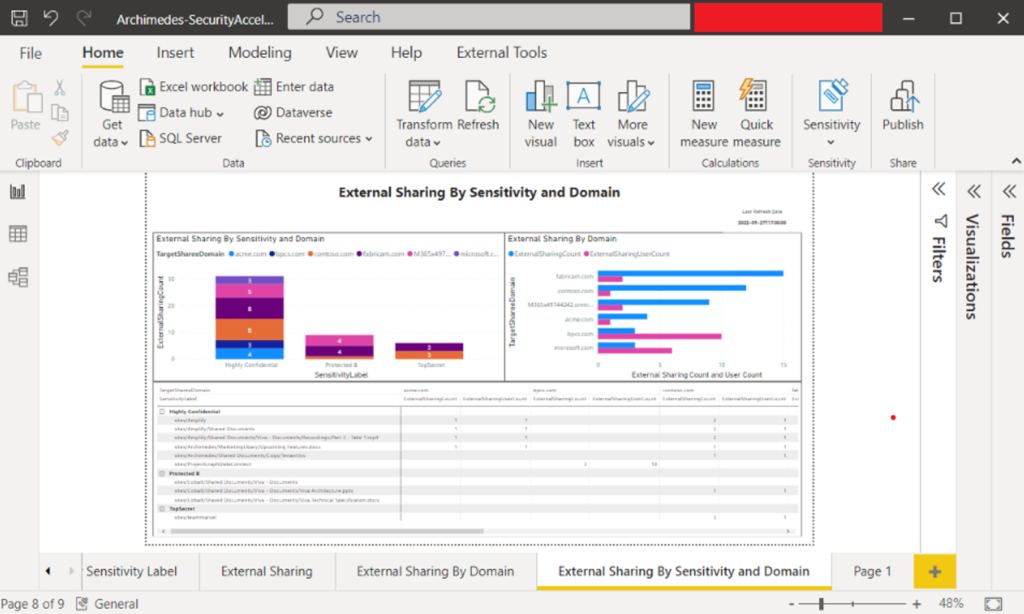Expand the Filters pane

[x=938, y=189]
